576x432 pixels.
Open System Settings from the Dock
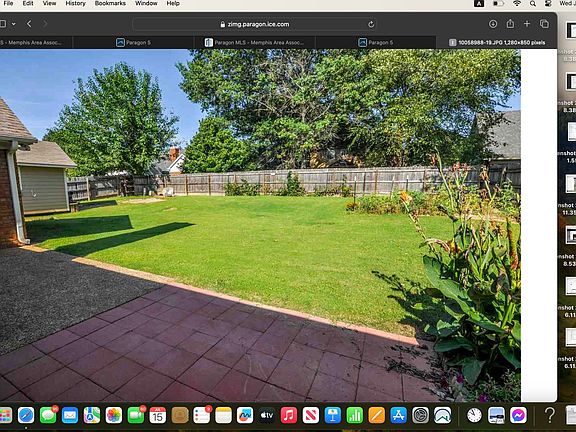pyautogui.click(x=421, y=415)
